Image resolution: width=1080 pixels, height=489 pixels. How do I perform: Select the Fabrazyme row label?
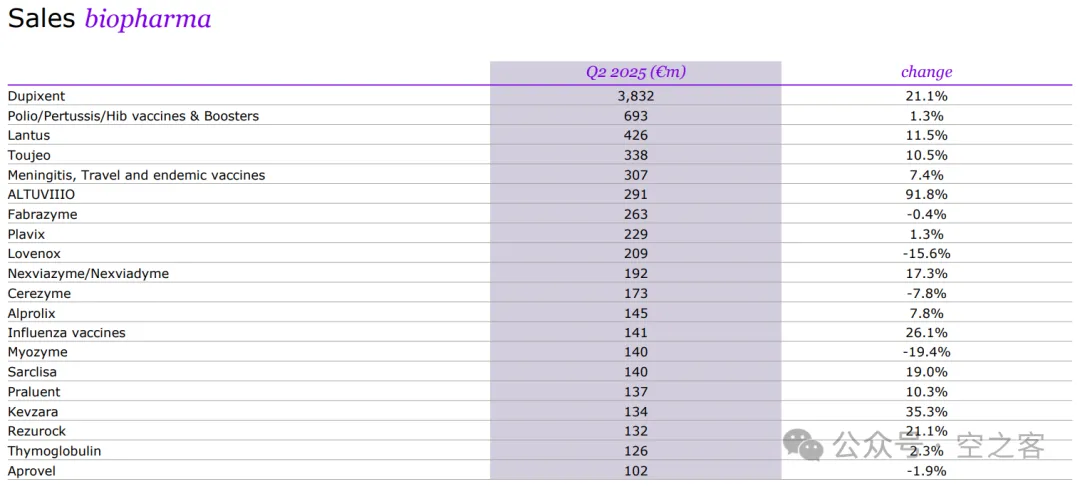tap(42, 214)
